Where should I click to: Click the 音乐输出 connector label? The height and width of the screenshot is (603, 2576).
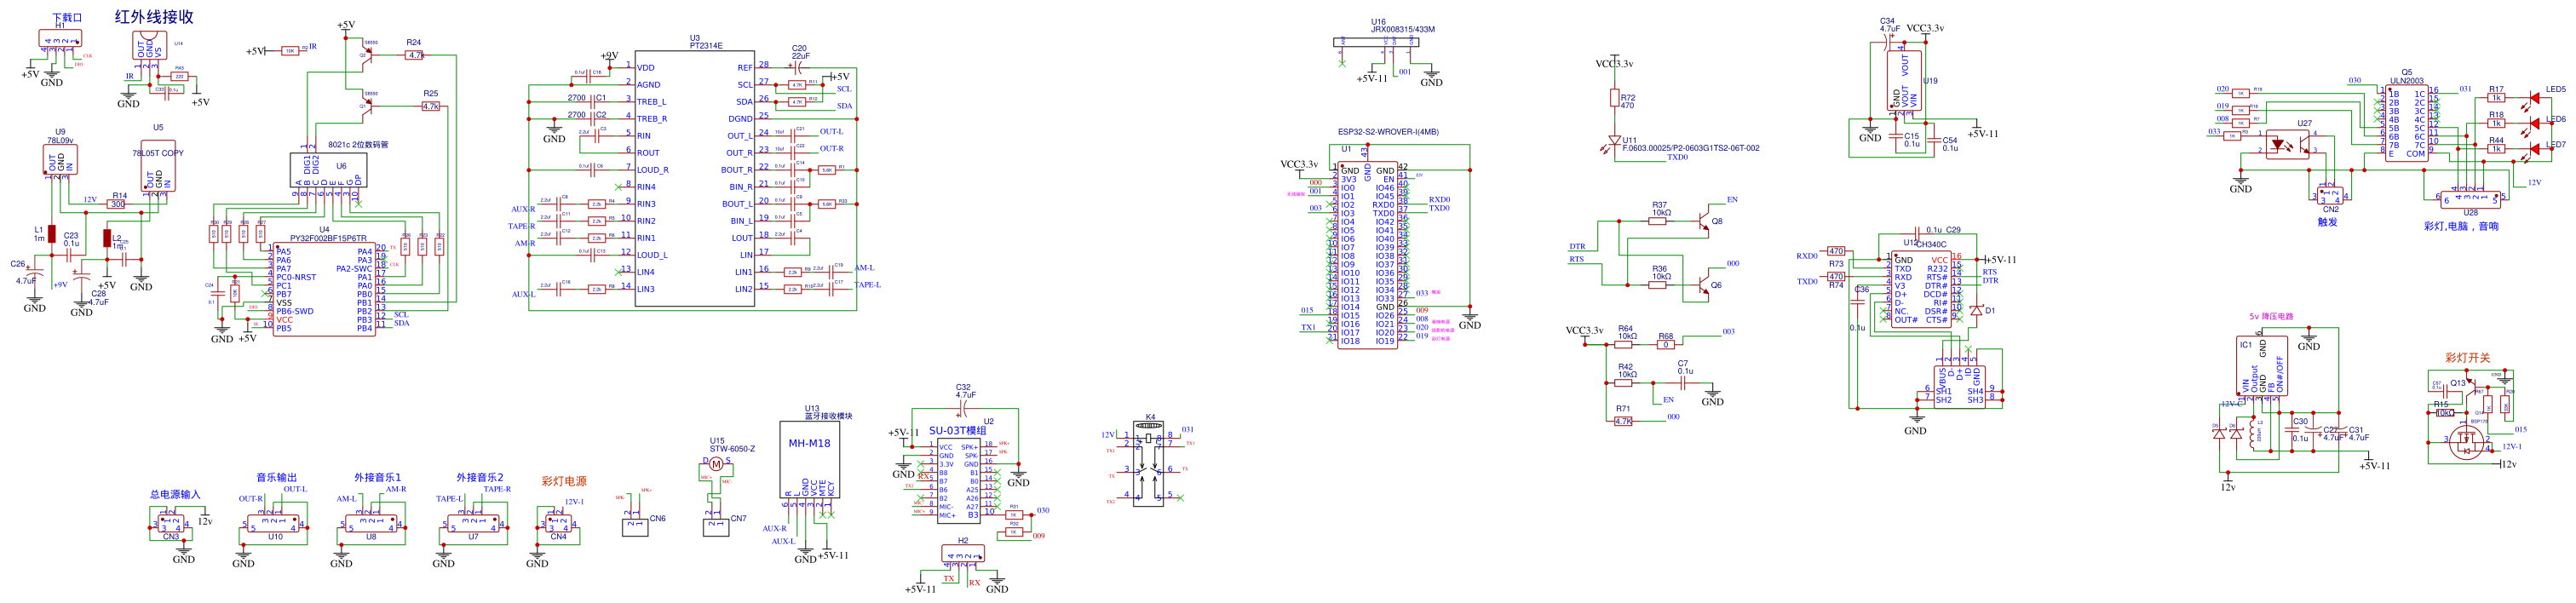(x=276, y=478)
